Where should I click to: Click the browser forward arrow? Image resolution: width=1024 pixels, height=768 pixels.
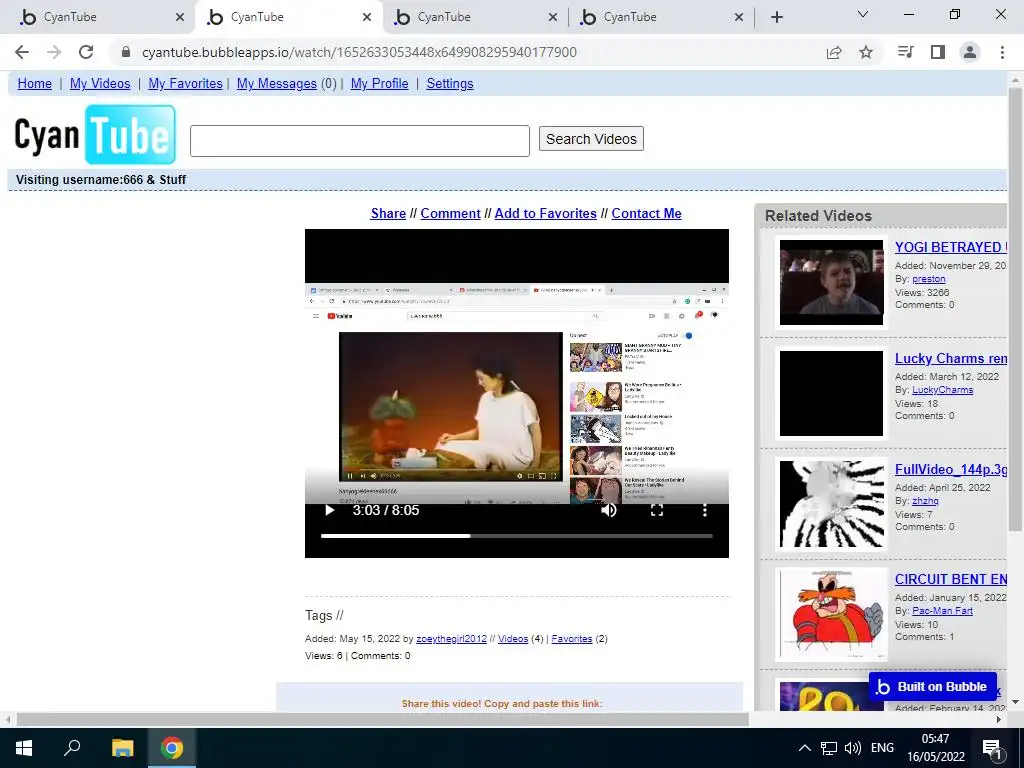(x=54, y=52)
